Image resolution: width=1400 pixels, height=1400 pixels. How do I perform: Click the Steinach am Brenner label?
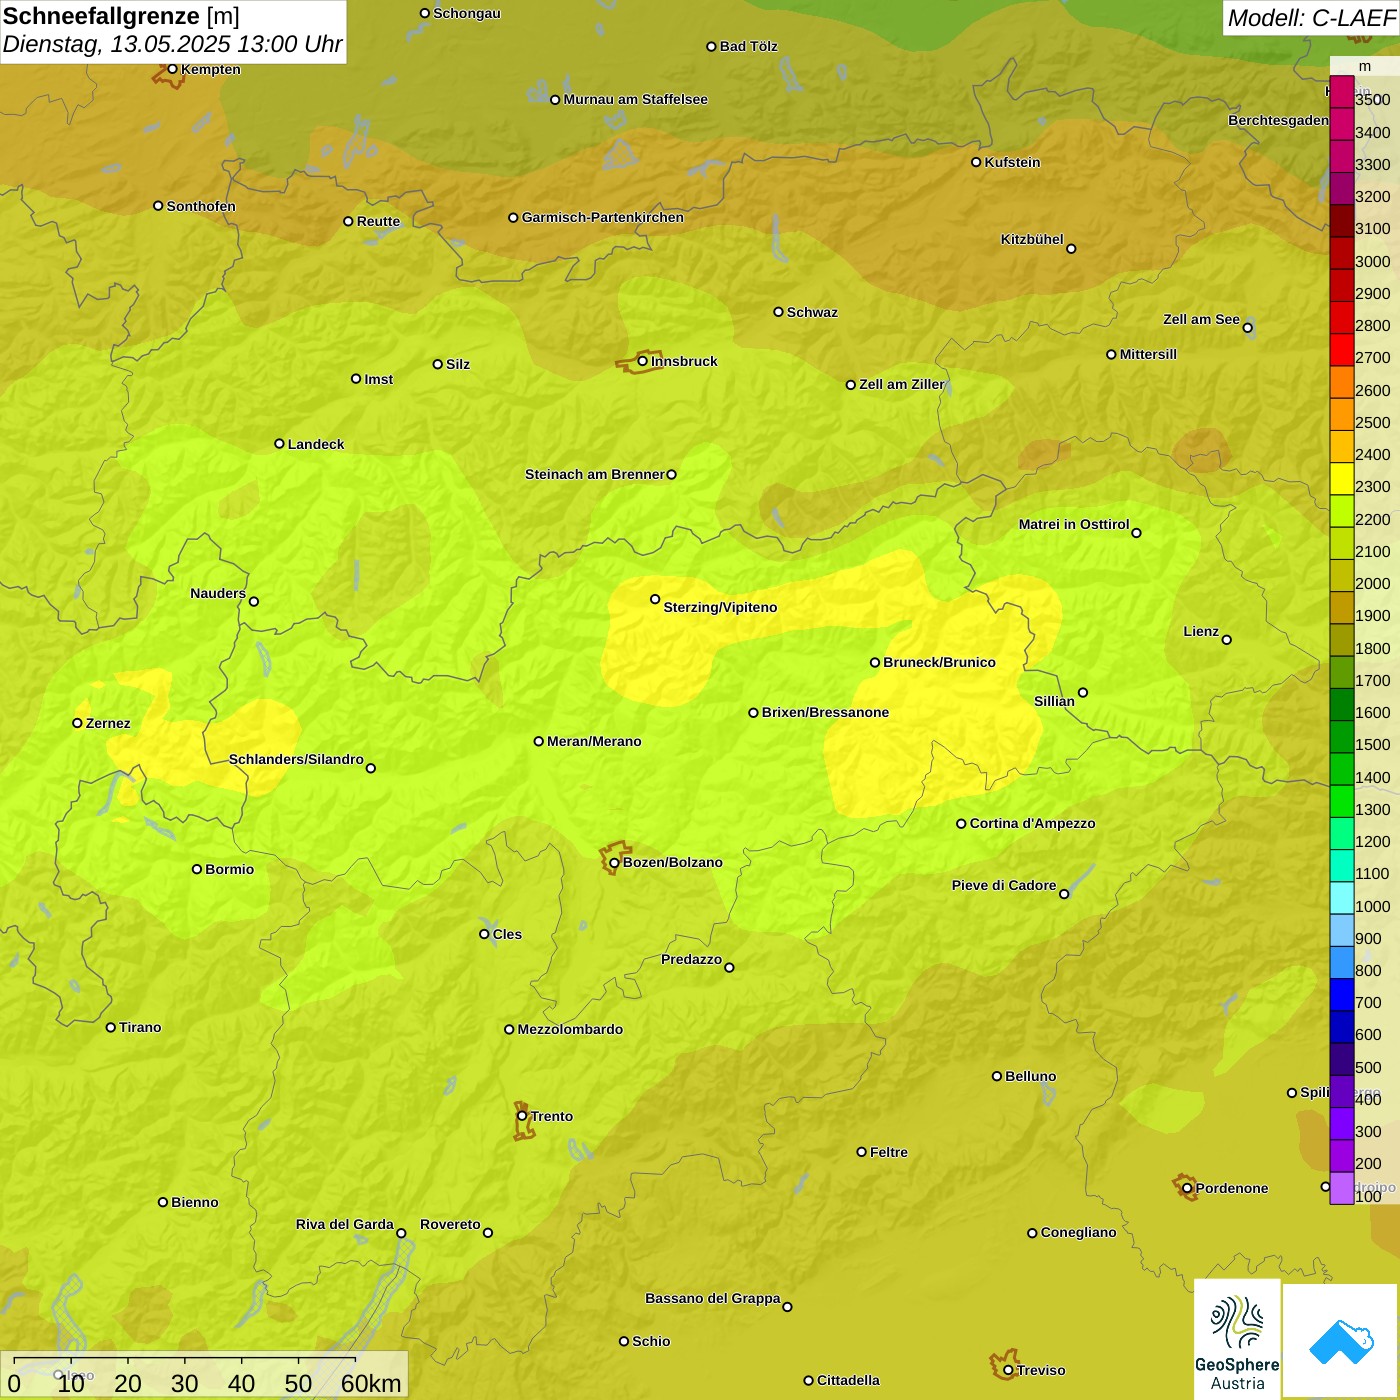click(595, 474)
